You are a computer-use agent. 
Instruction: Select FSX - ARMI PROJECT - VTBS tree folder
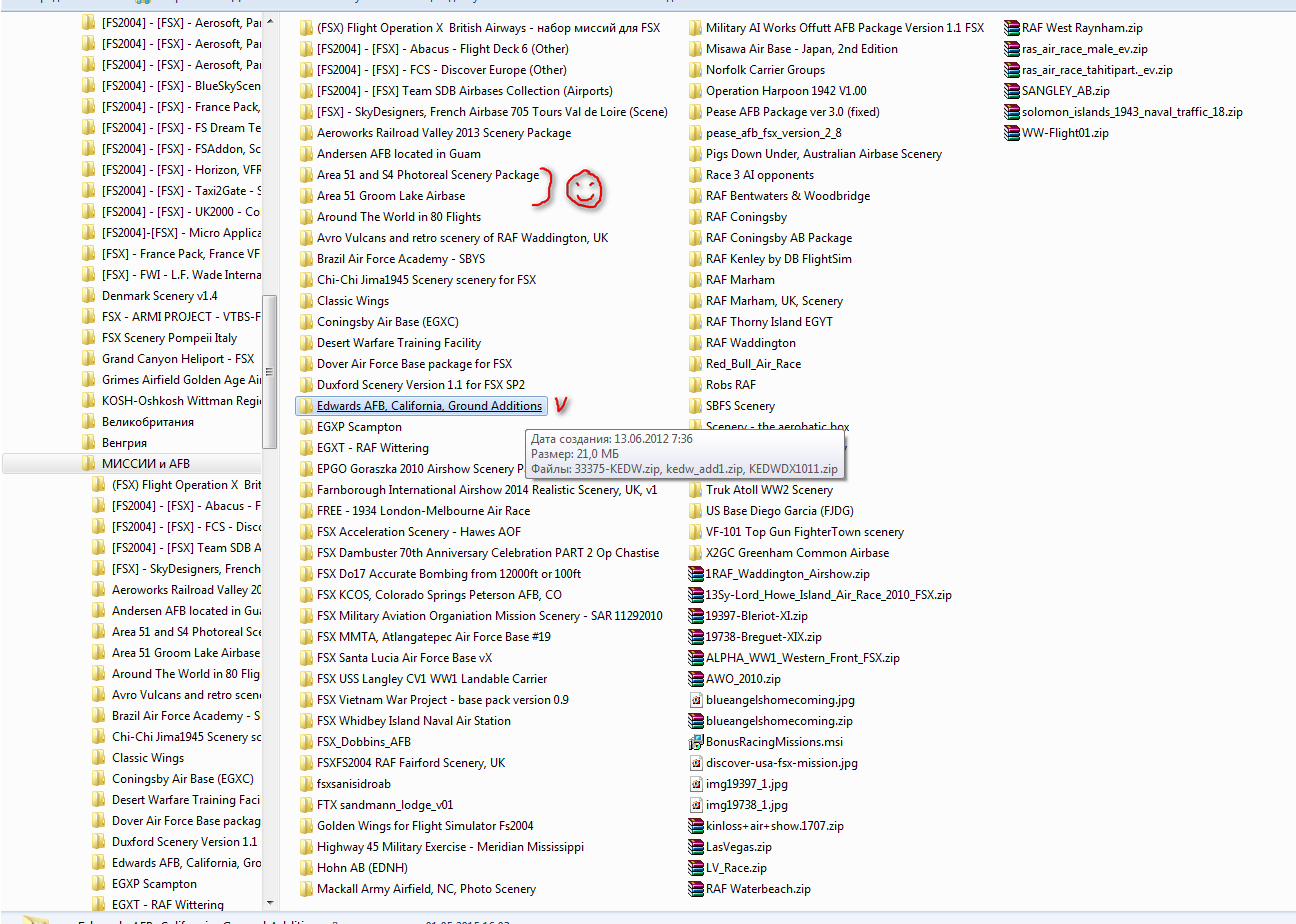coord(181,317)
